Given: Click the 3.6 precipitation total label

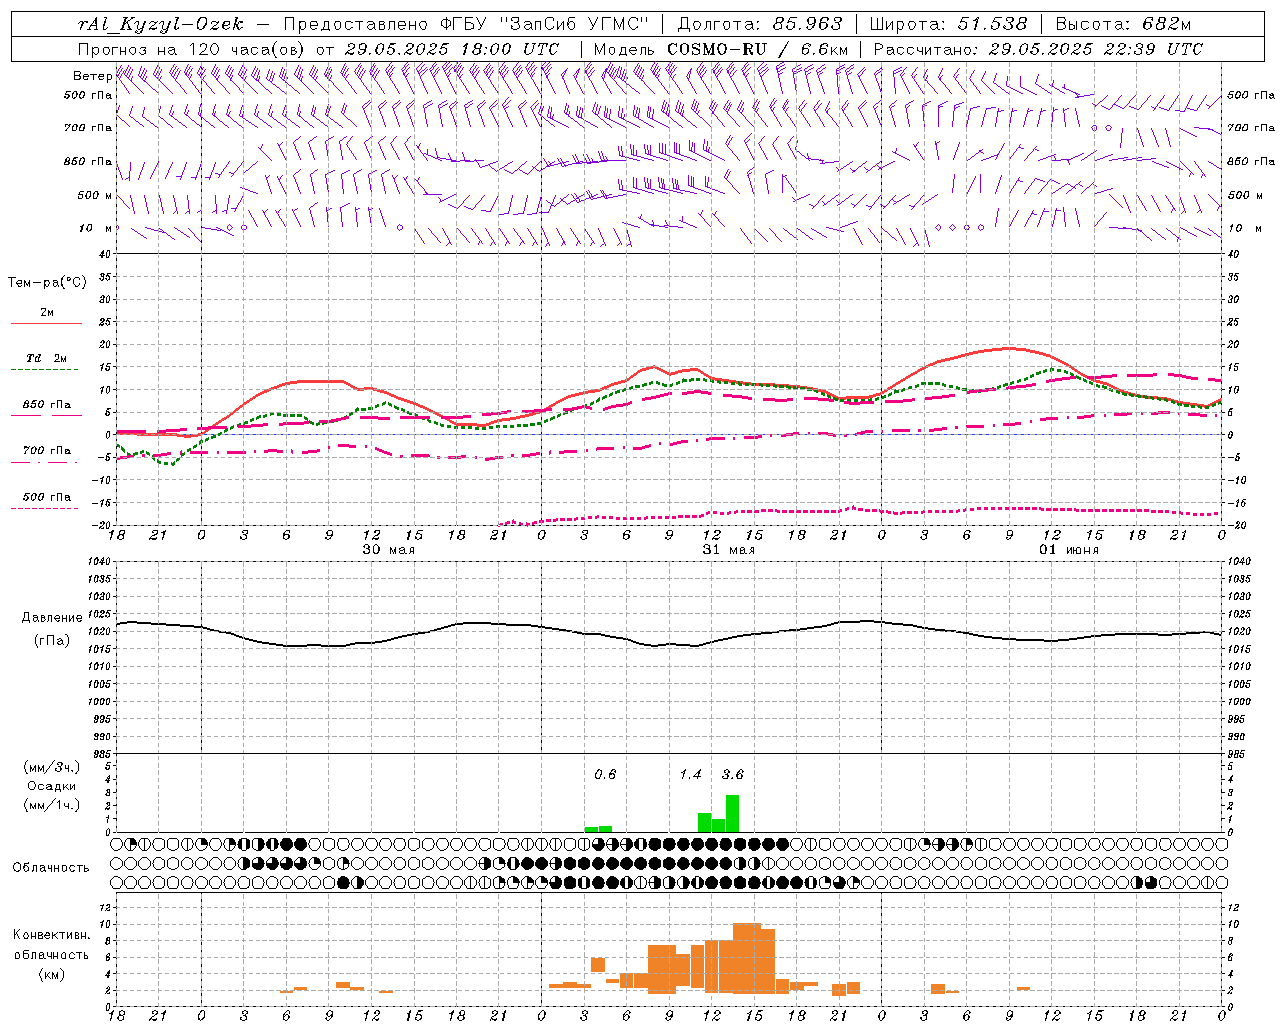Looking at the screenshot, I should click(732, 774).
